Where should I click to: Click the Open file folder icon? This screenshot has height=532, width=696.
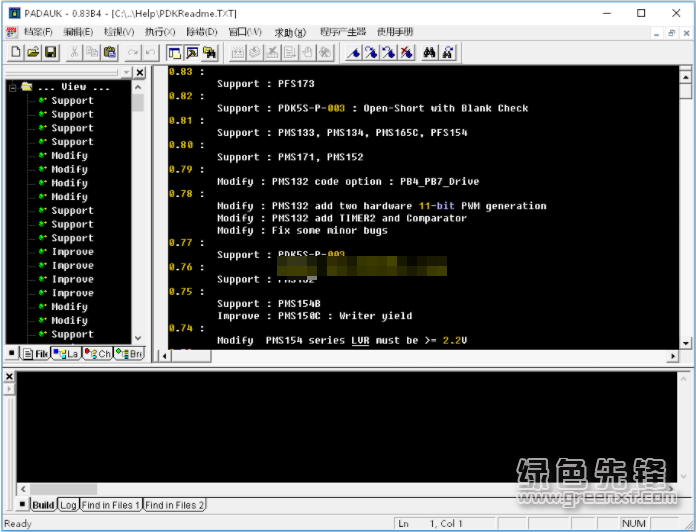point(33,52)
